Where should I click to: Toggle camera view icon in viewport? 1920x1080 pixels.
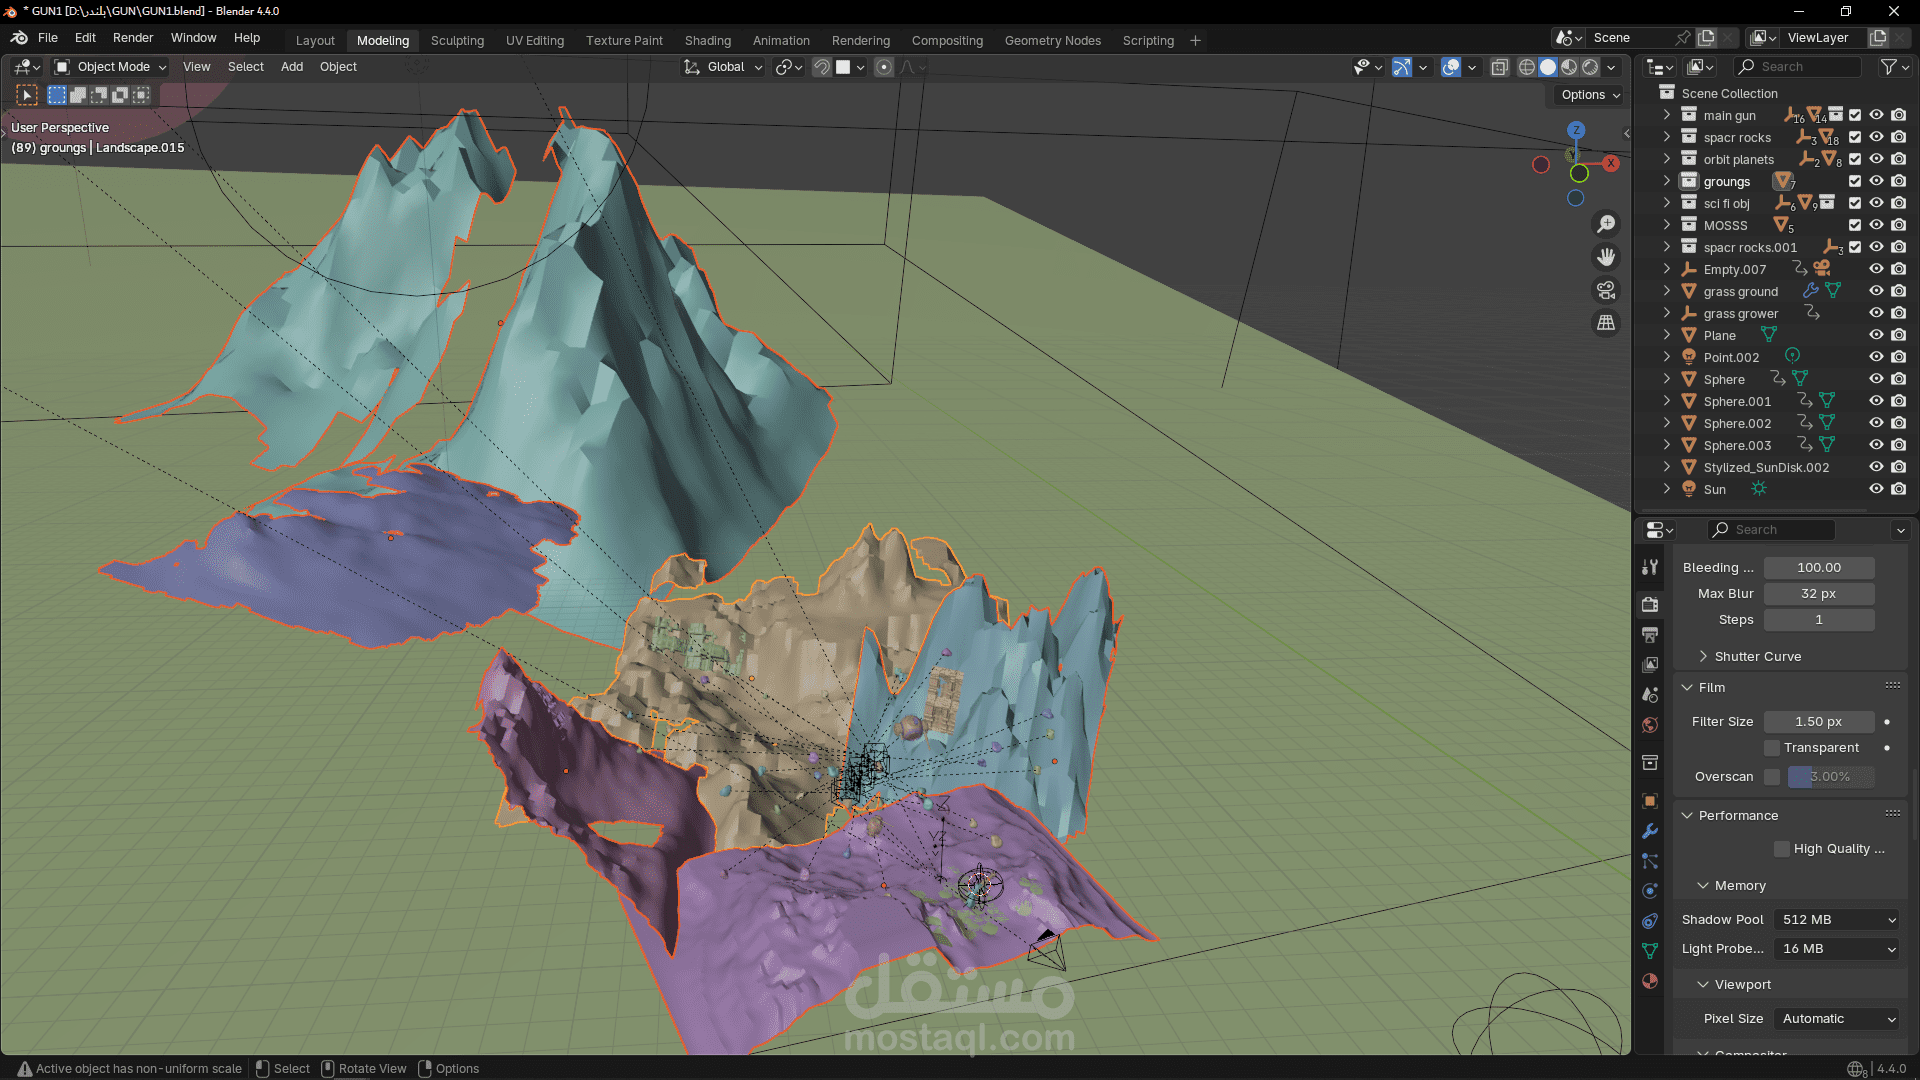click(x=1606, y=290)
